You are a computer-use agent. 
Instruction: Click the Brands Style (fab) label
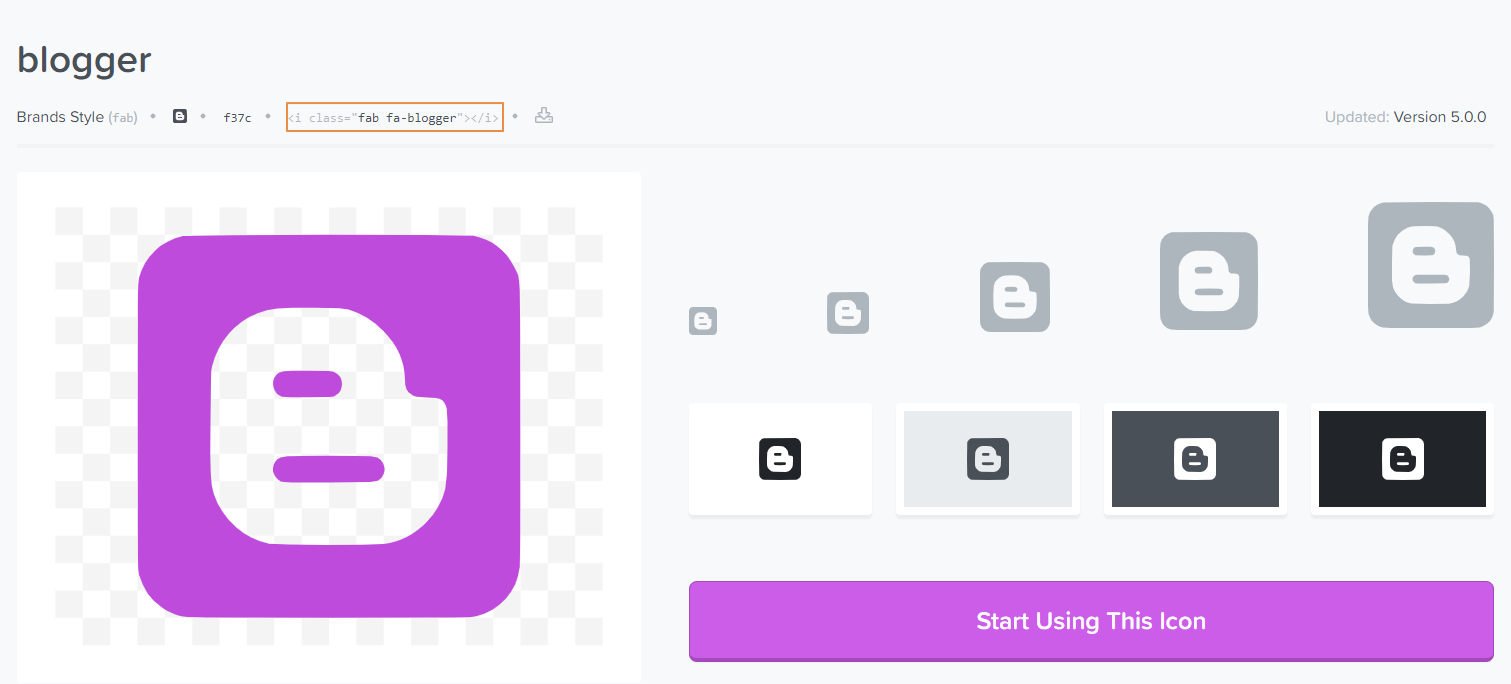pos(77,117)
